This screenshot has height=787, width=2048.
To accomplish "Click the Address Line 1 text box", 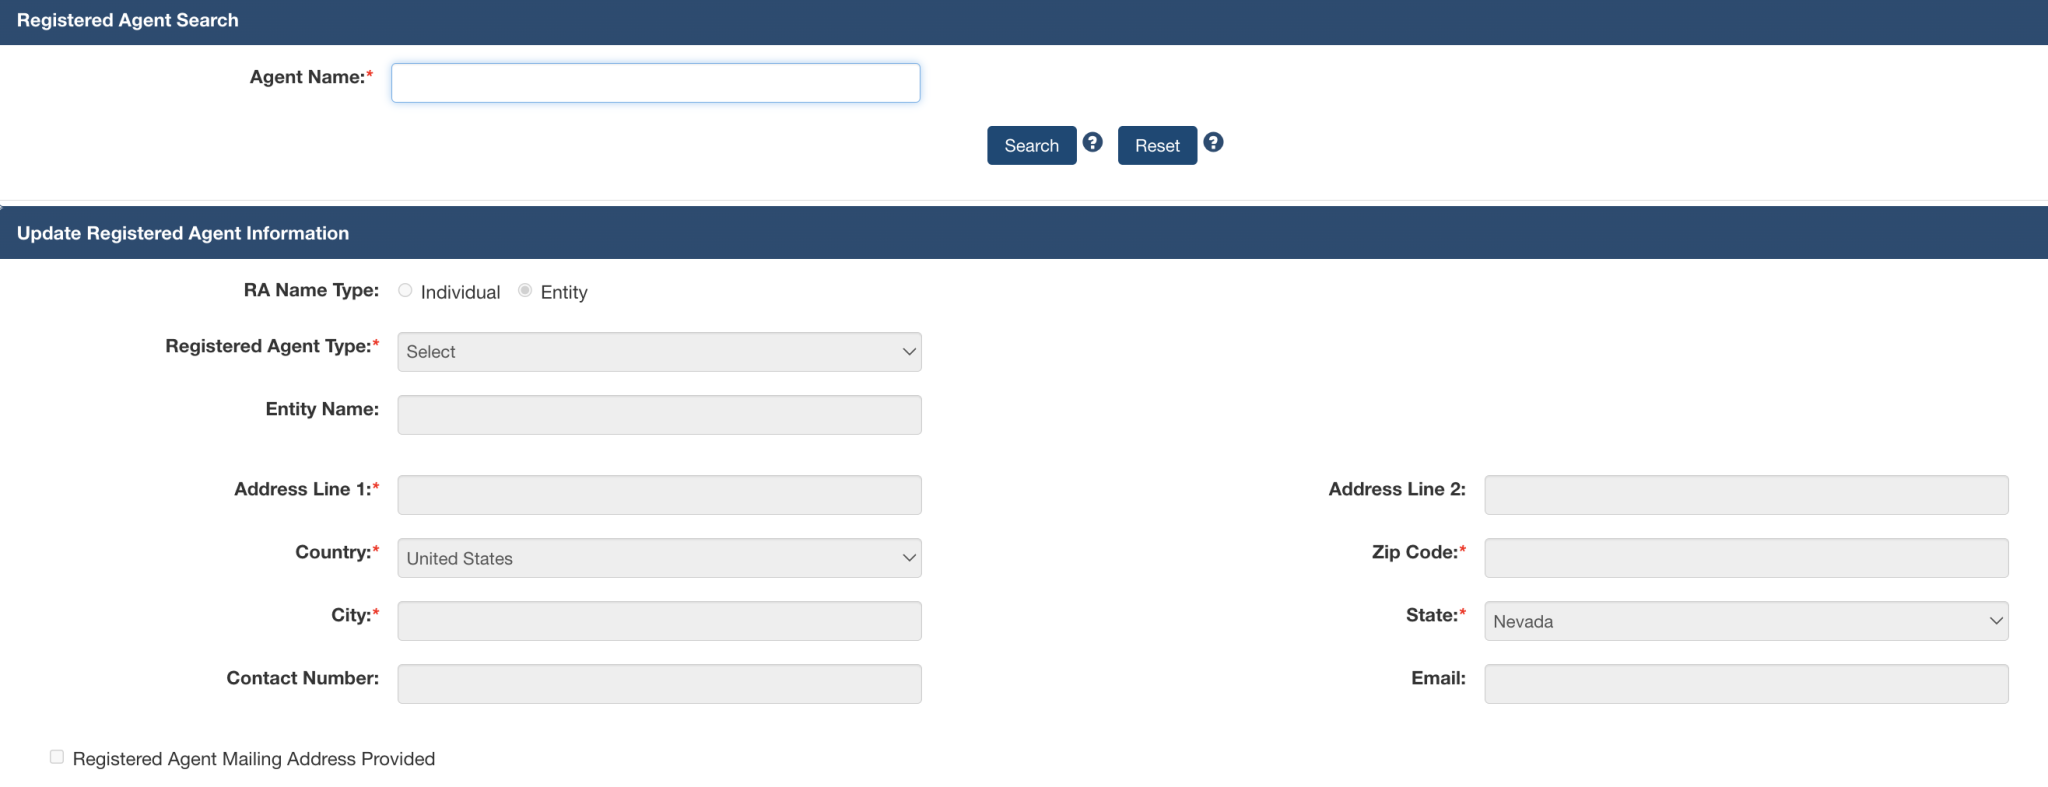I will tap(658, 495).
